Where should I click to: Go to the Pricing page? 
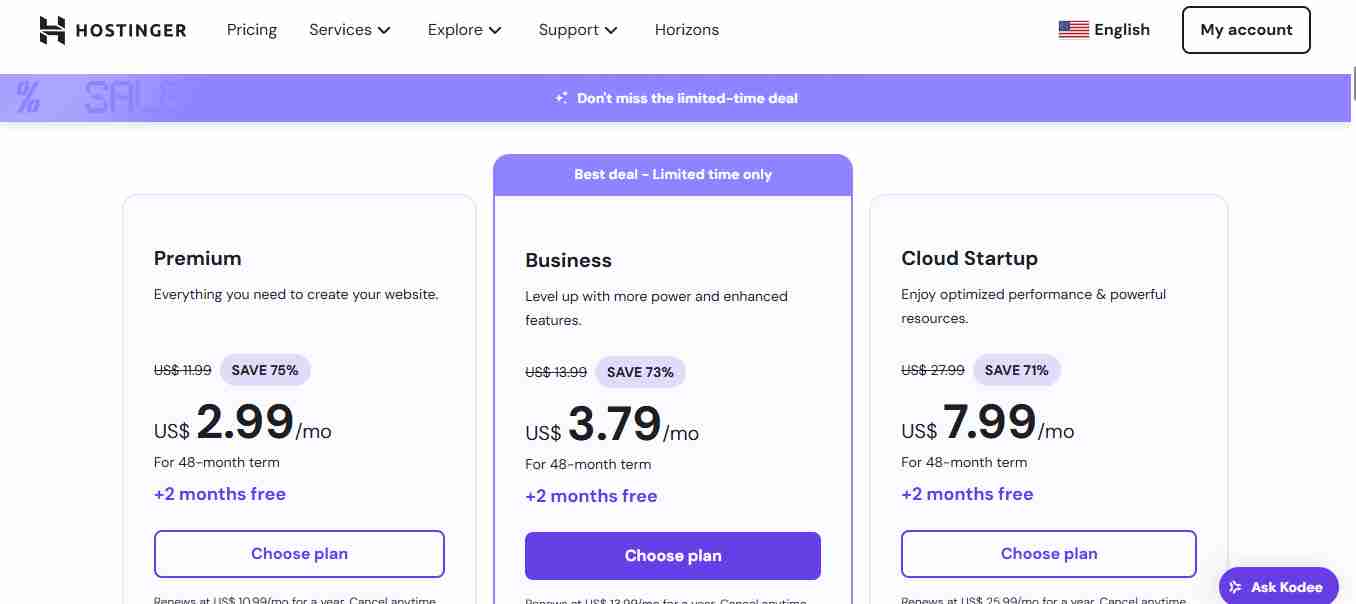click(x=252, y=30)
